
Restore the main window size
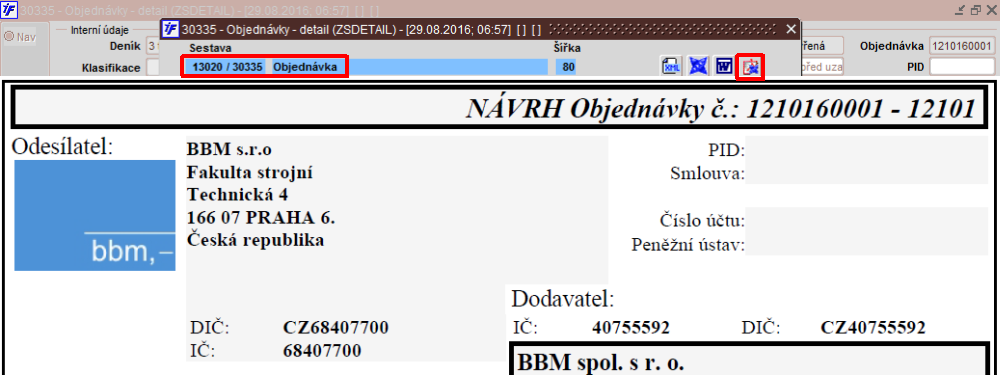[976, 10]
